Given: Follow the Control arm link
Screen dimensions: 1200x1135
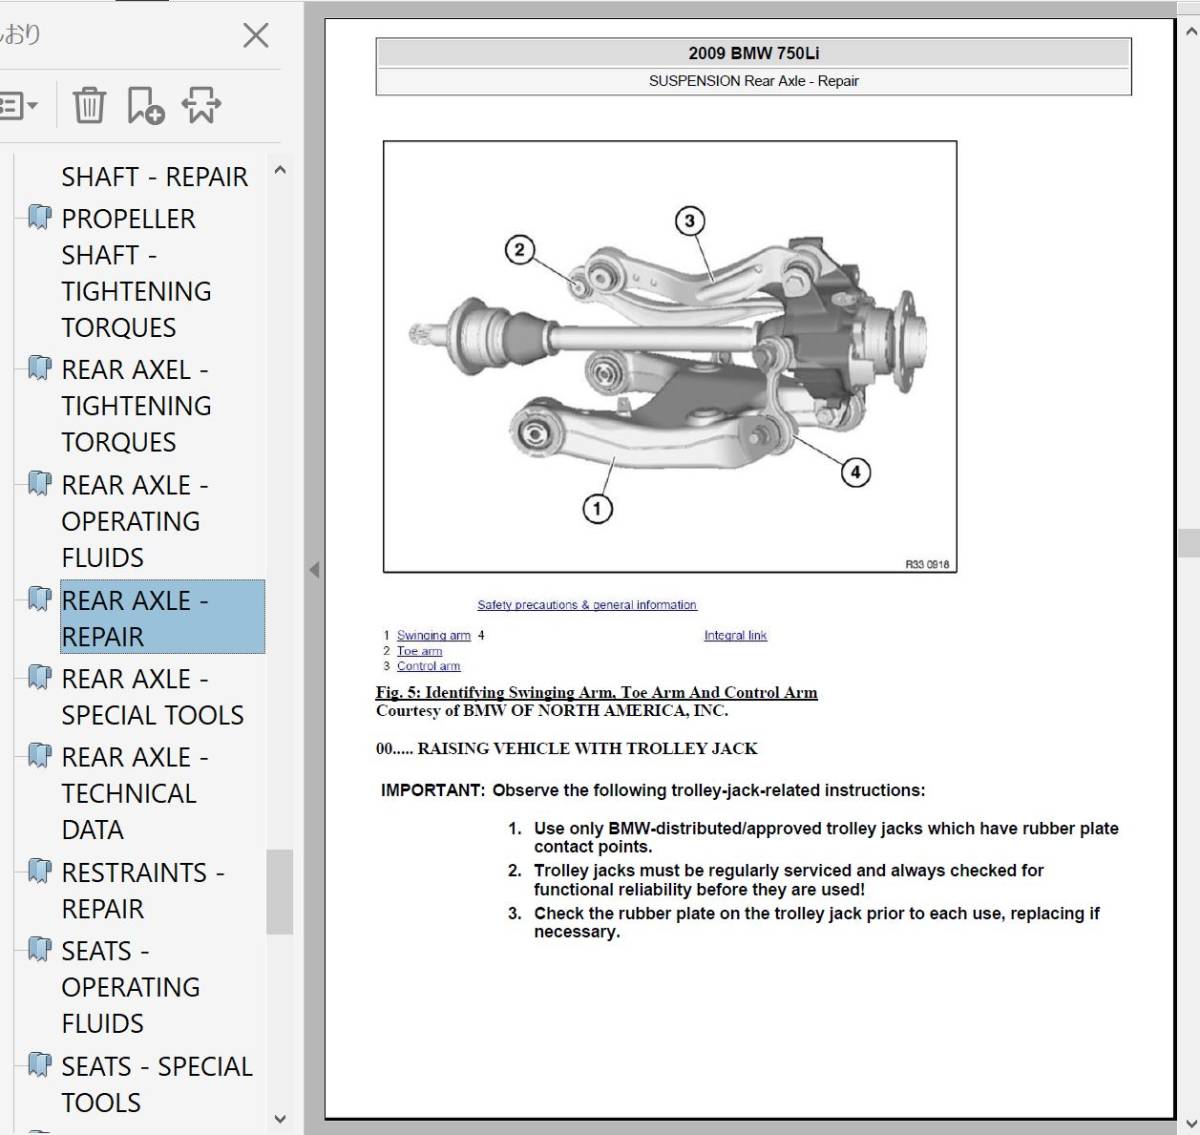Looking at the screenshot, I should pos(428,666).
